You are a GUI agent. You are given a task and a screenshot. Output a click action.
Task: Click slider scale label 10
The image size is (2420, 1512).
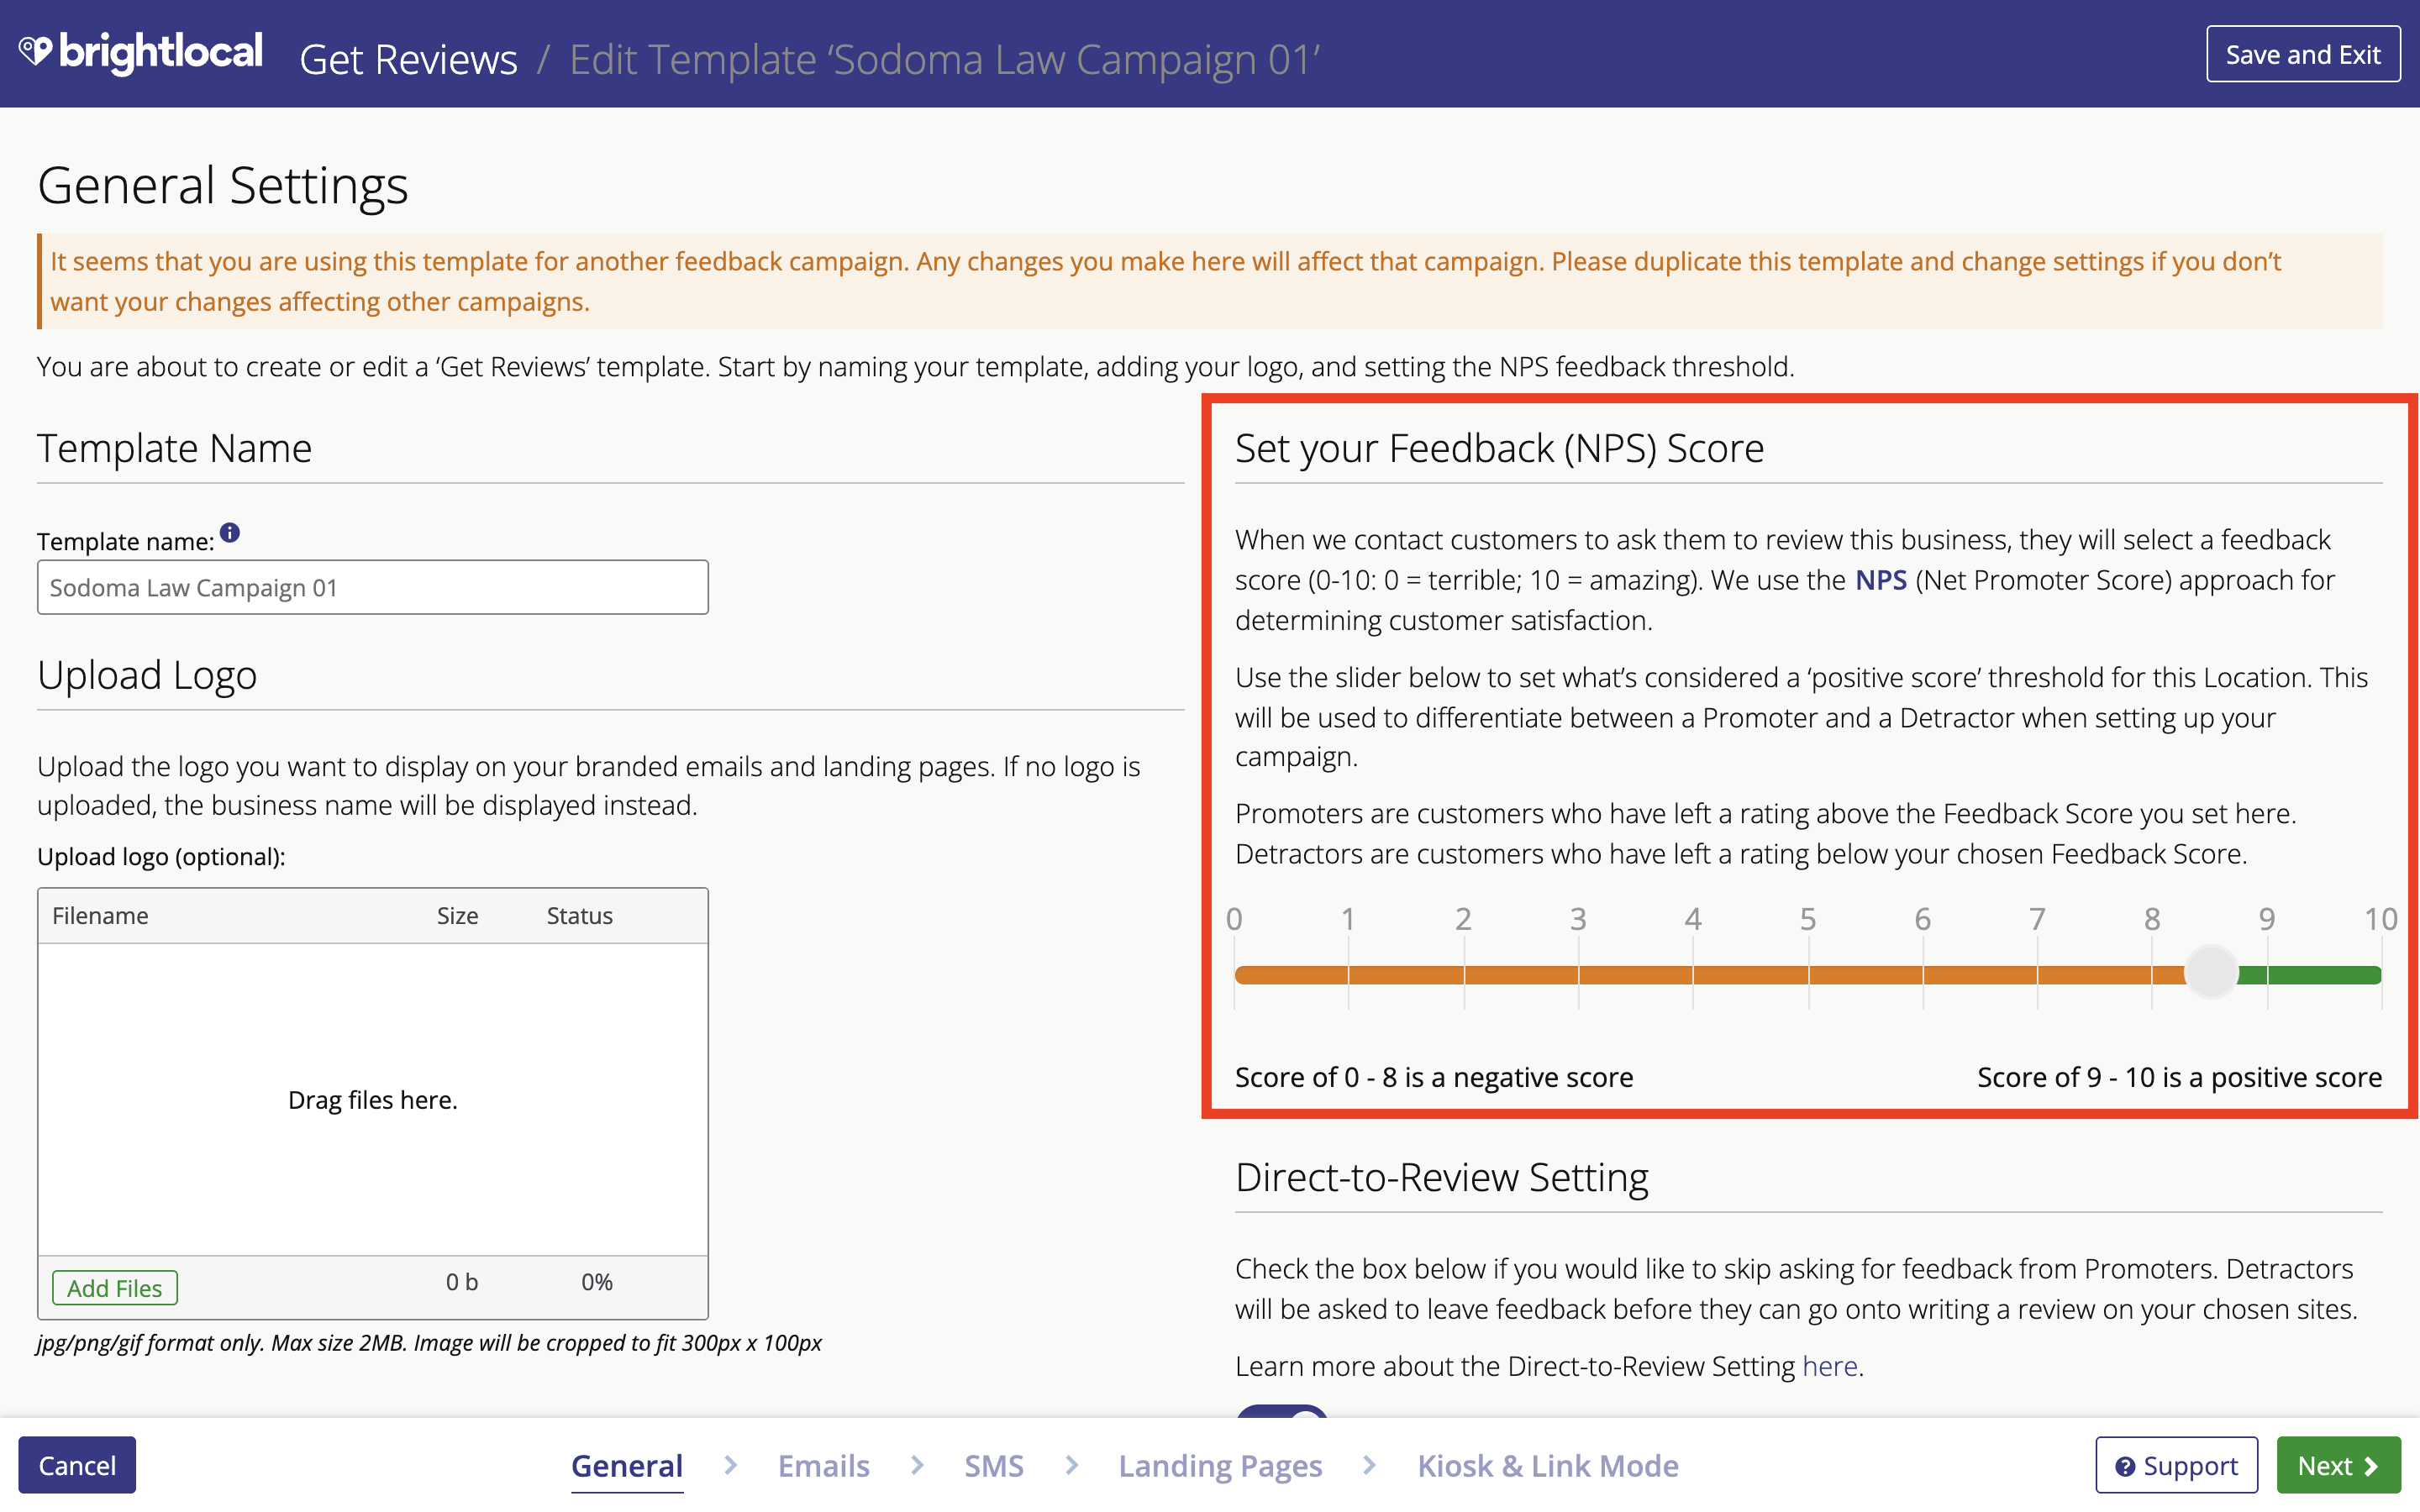[x=2381, y=919]
